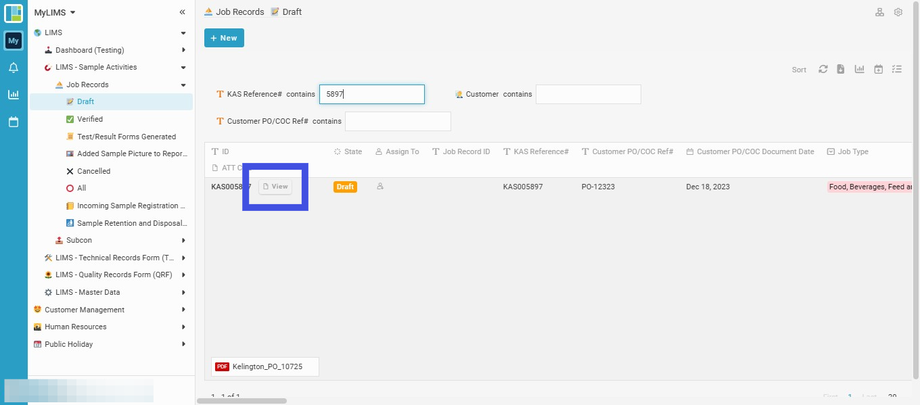Click the State column header
The image size is (920, 405).
point(348,152)
